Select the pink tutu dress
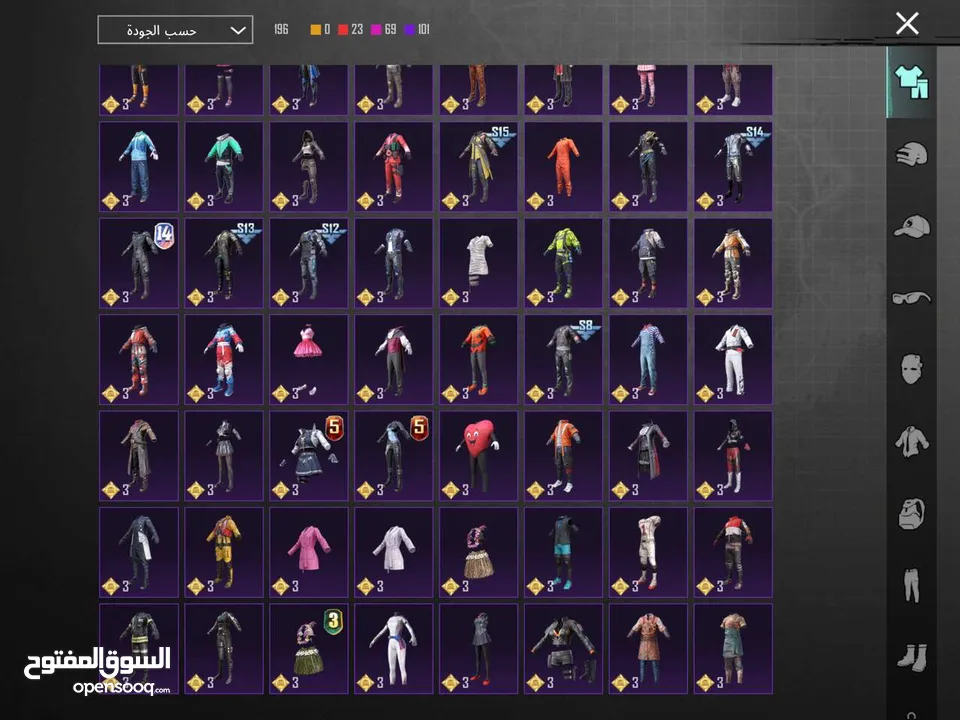This screenshot has height=720, width=960. coord(309,359)
